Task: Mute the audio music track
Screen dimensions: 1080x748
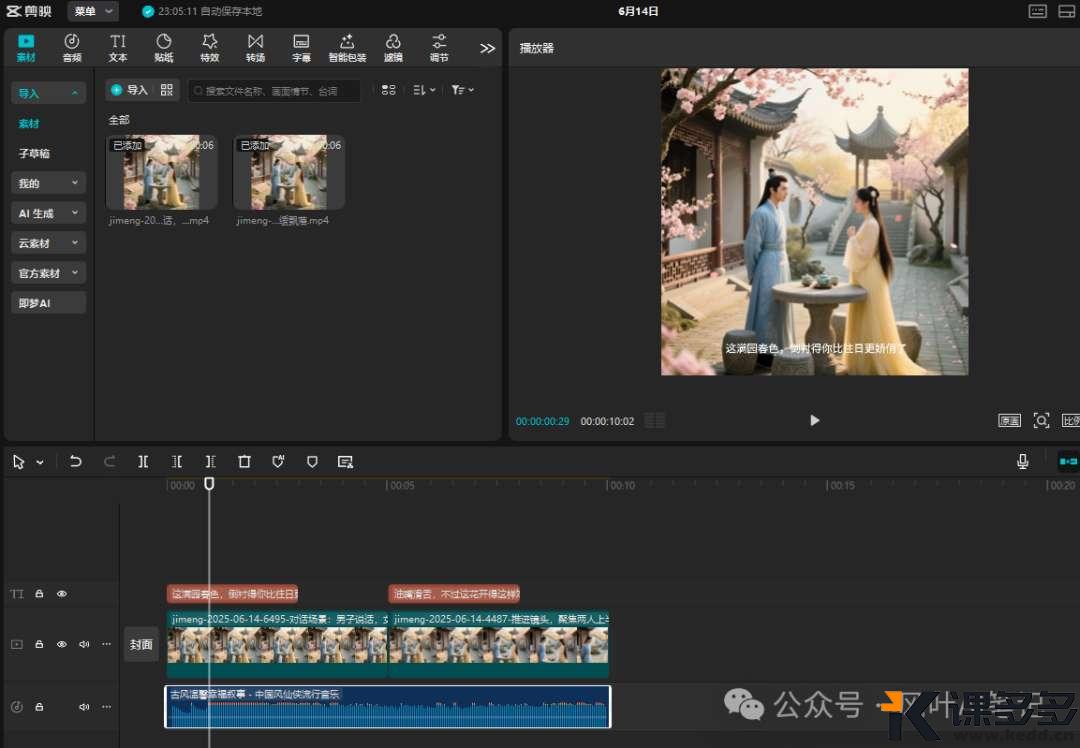Action: (x=84, y=707)
